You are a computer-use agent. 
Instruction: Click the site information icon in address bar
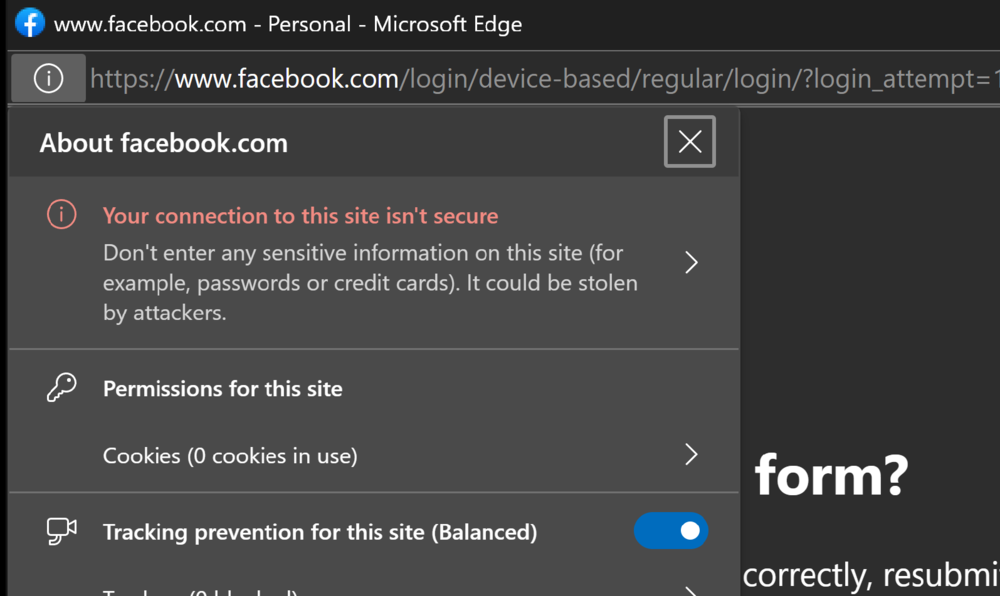coord(48,78)
